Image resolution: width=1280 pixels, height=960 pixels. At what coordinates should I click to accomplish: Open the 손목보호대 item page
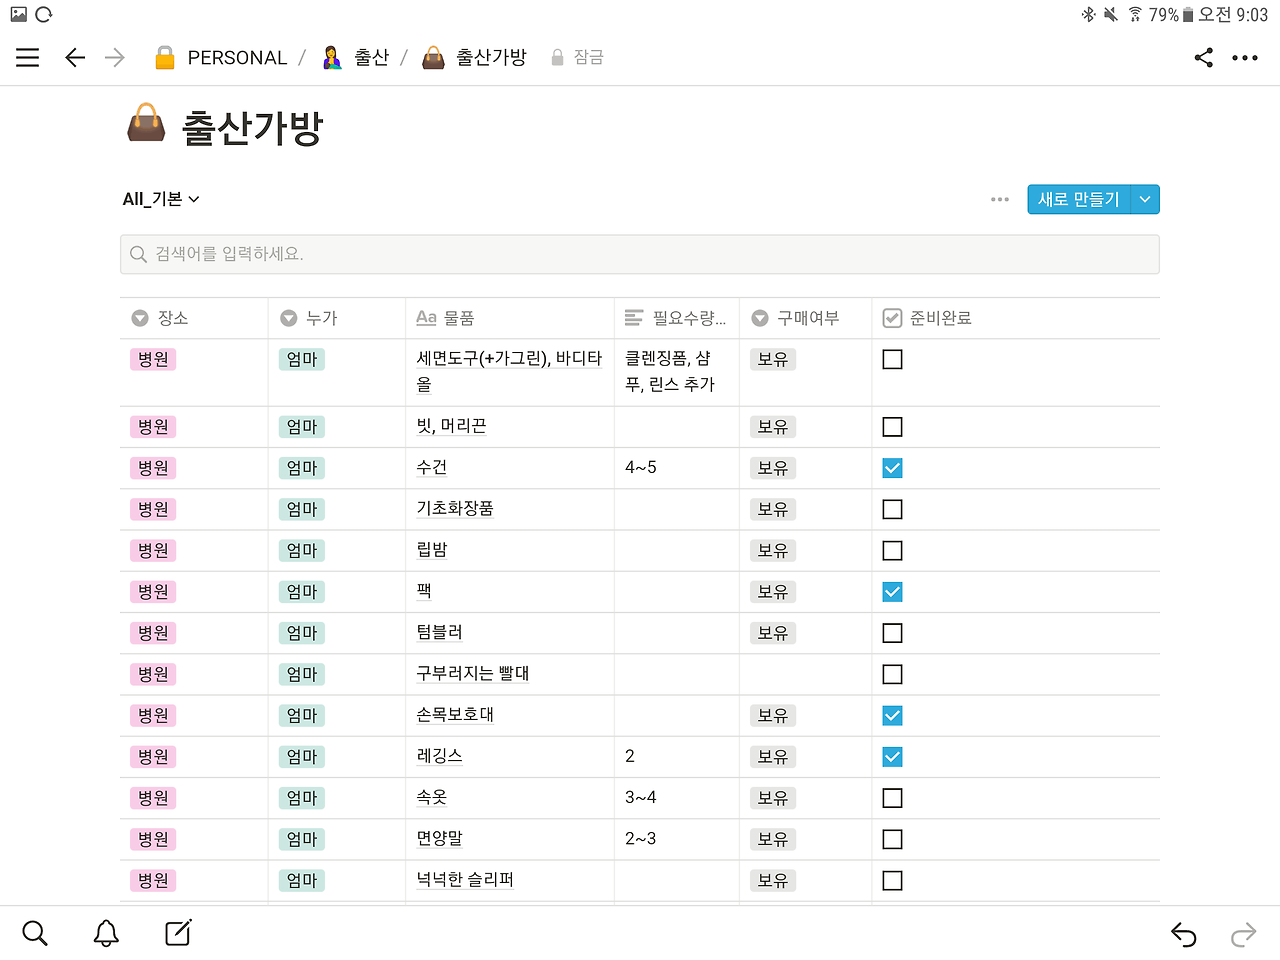[x=455, y=715]
